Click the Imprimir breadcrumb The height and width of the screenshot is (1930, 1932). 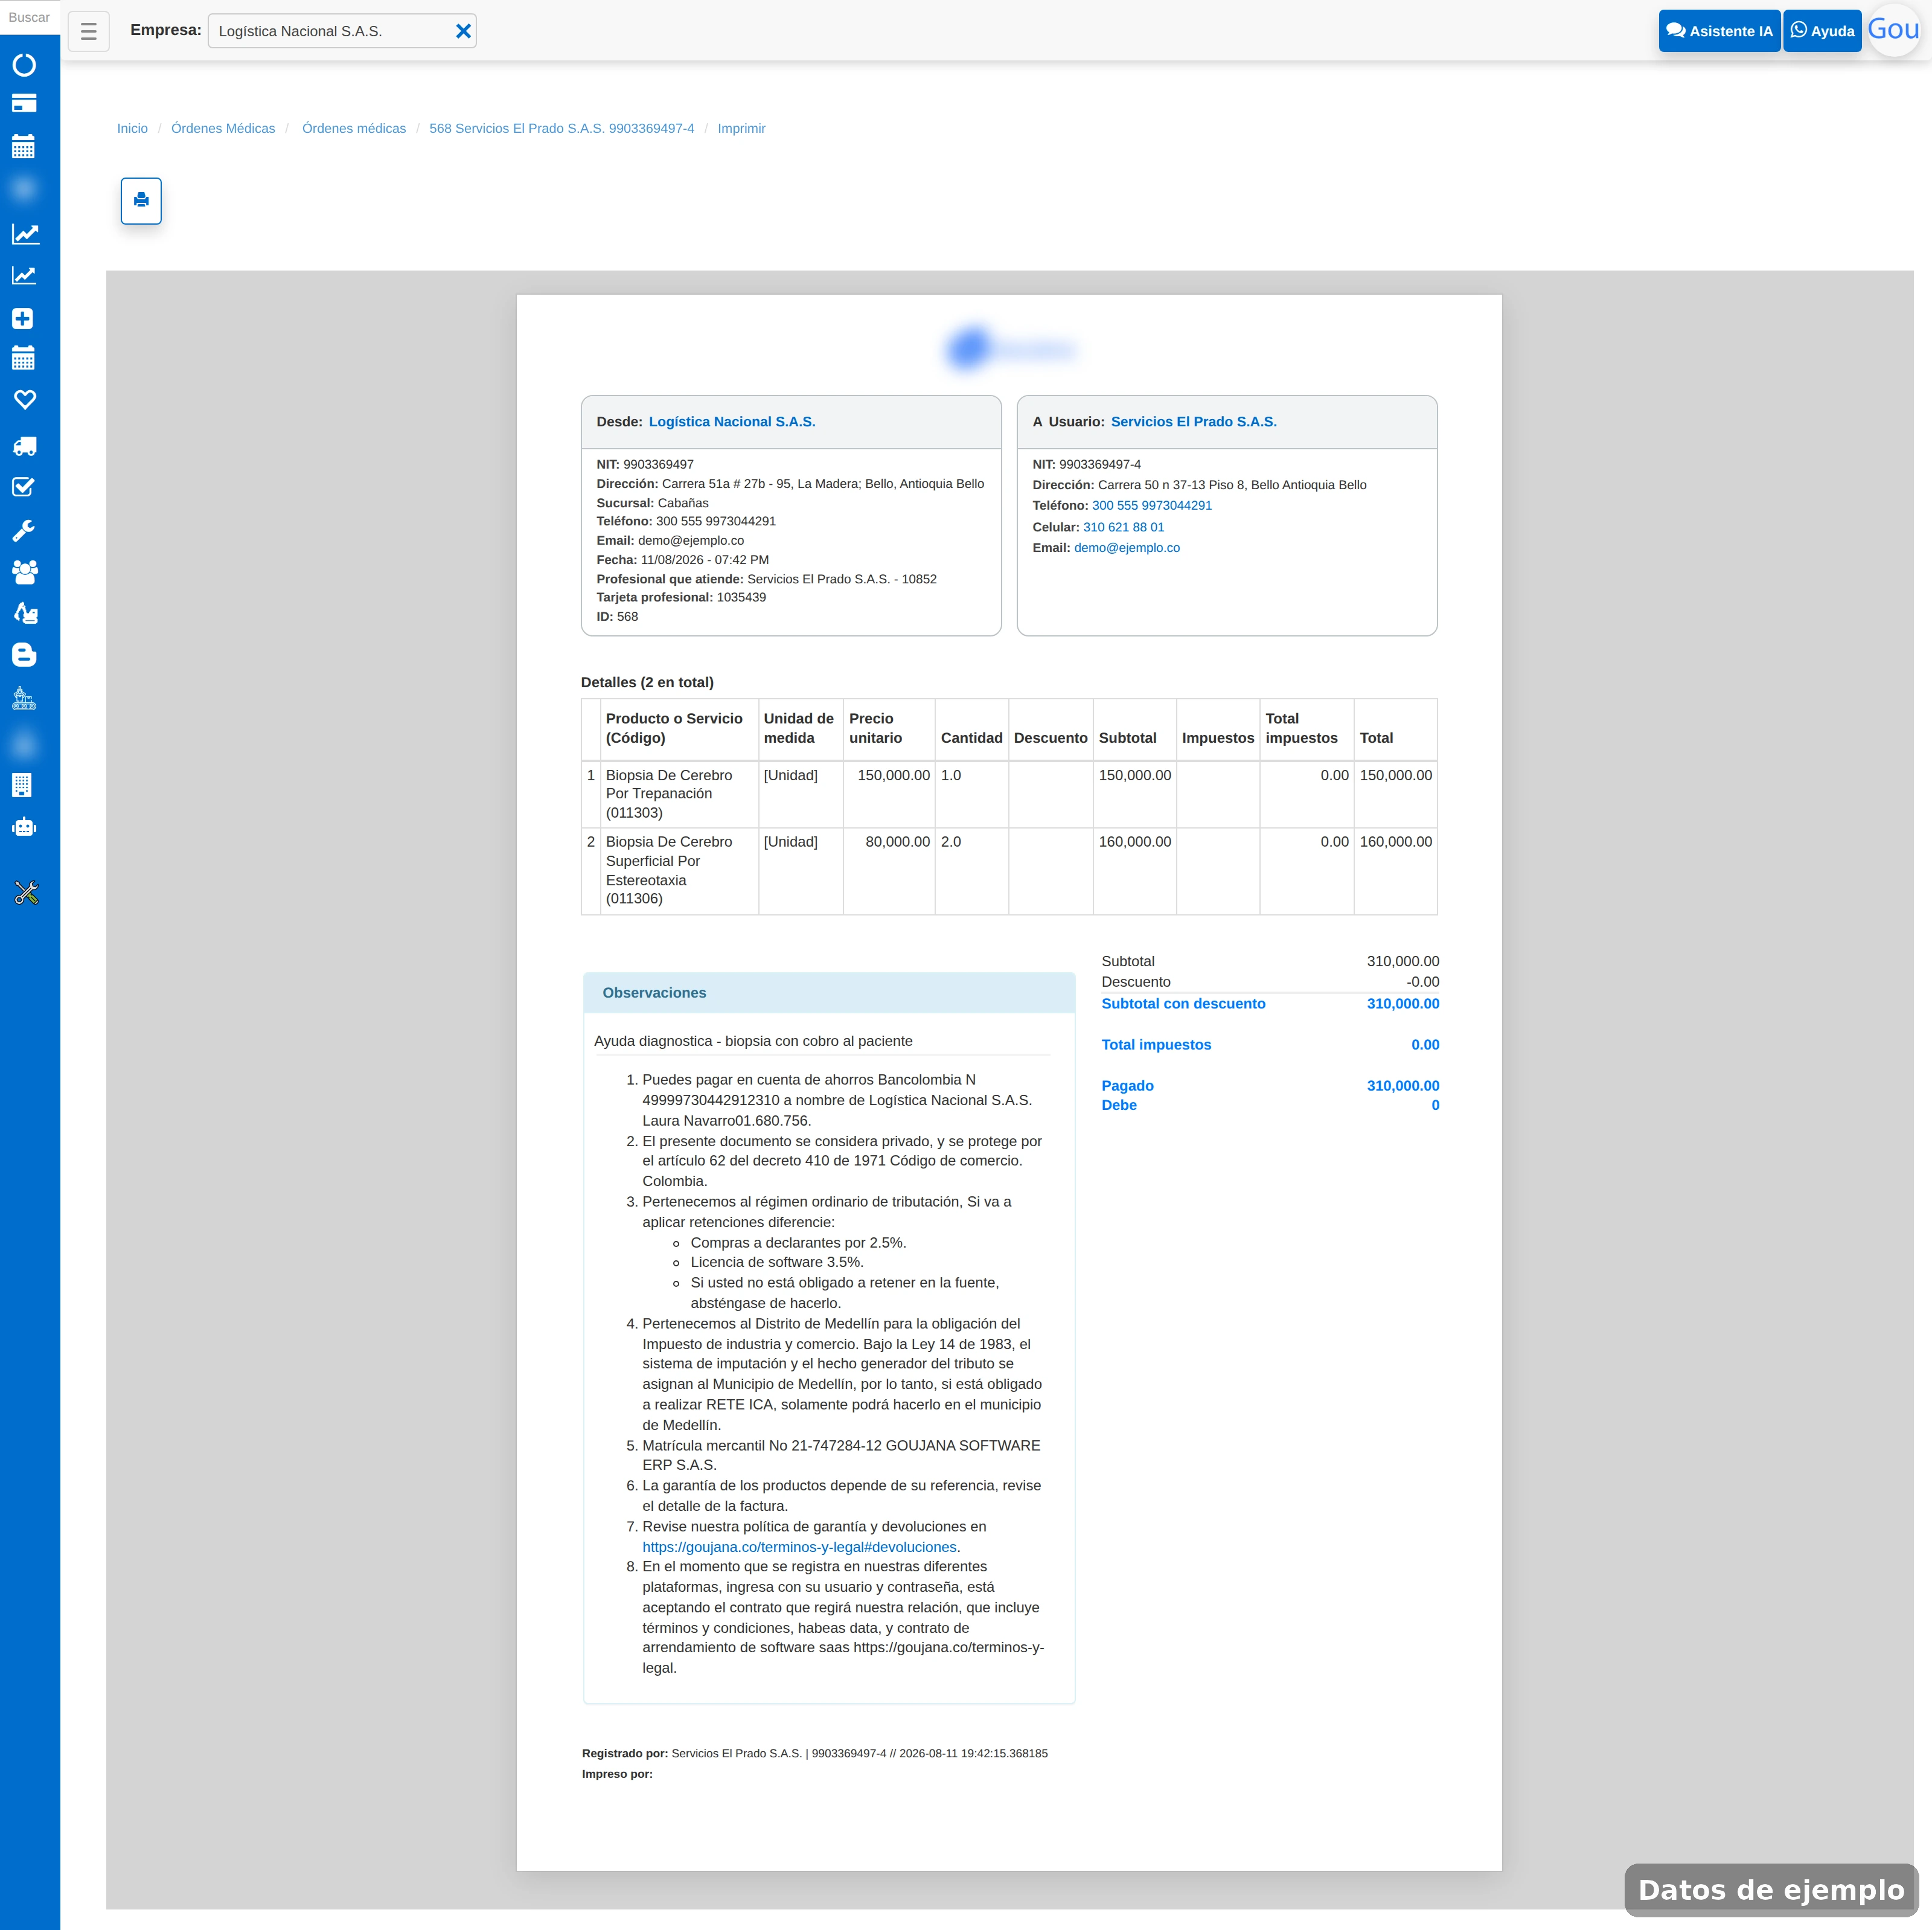[741, 128]
